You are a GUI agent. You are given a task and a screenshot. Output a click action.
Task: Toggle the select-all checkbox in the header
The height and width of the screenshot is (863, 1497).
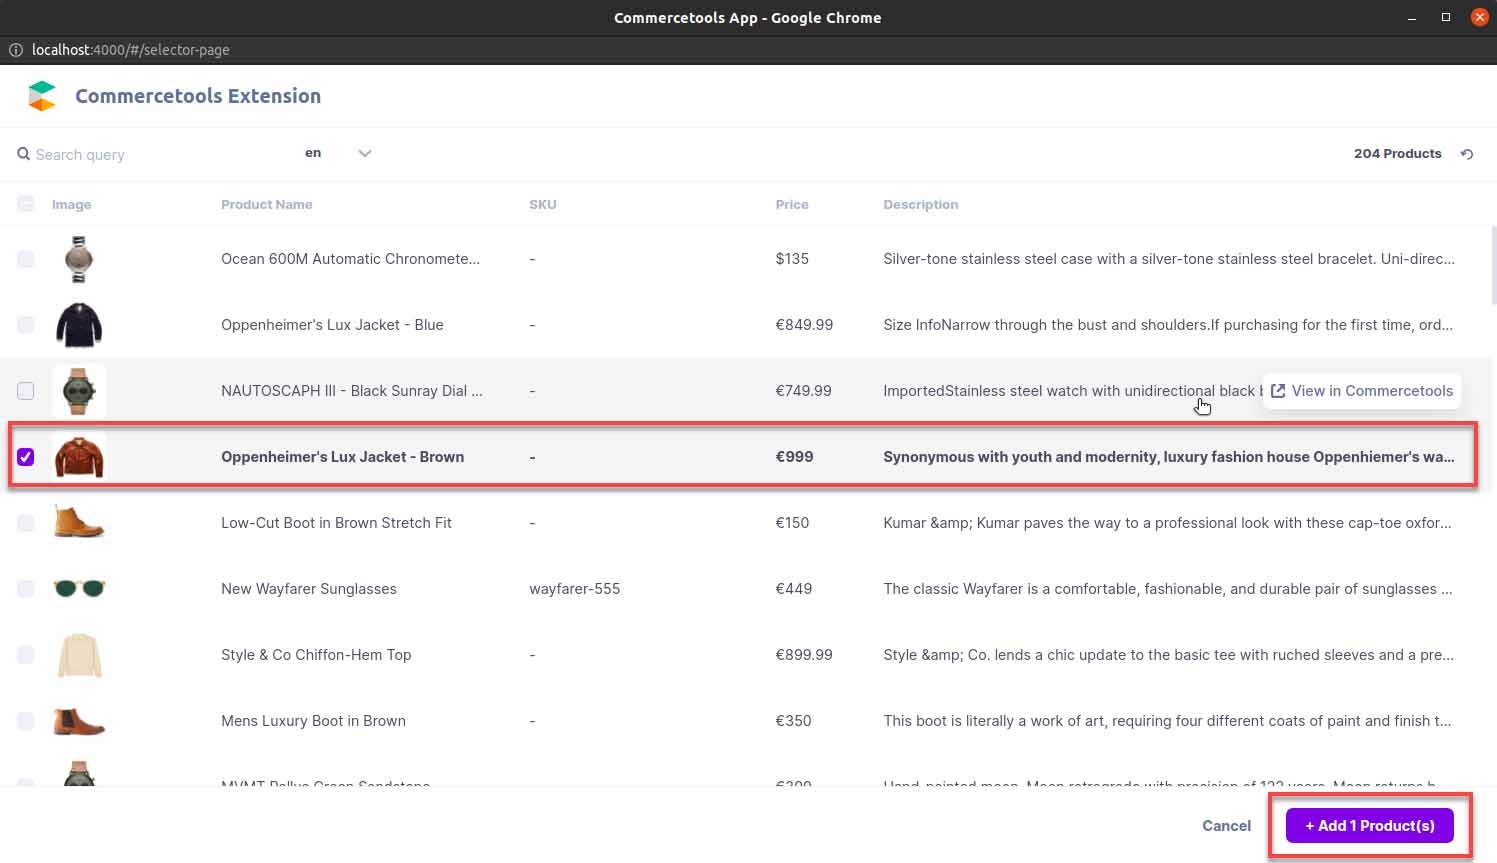pos(26,203)
